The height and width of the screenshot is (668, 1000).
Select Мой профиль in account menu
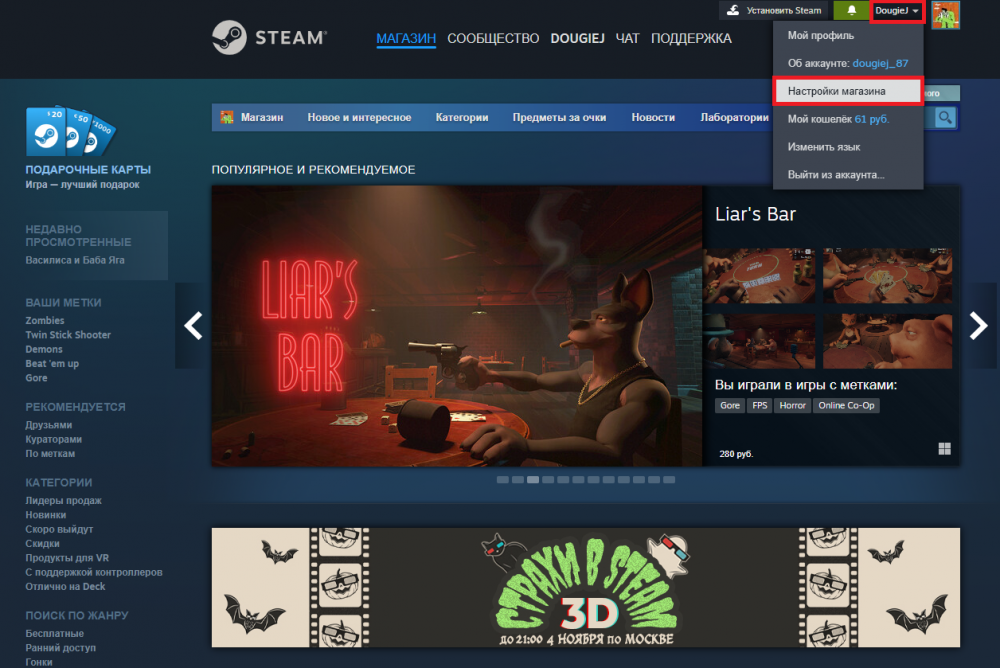(x=848, y=36)
